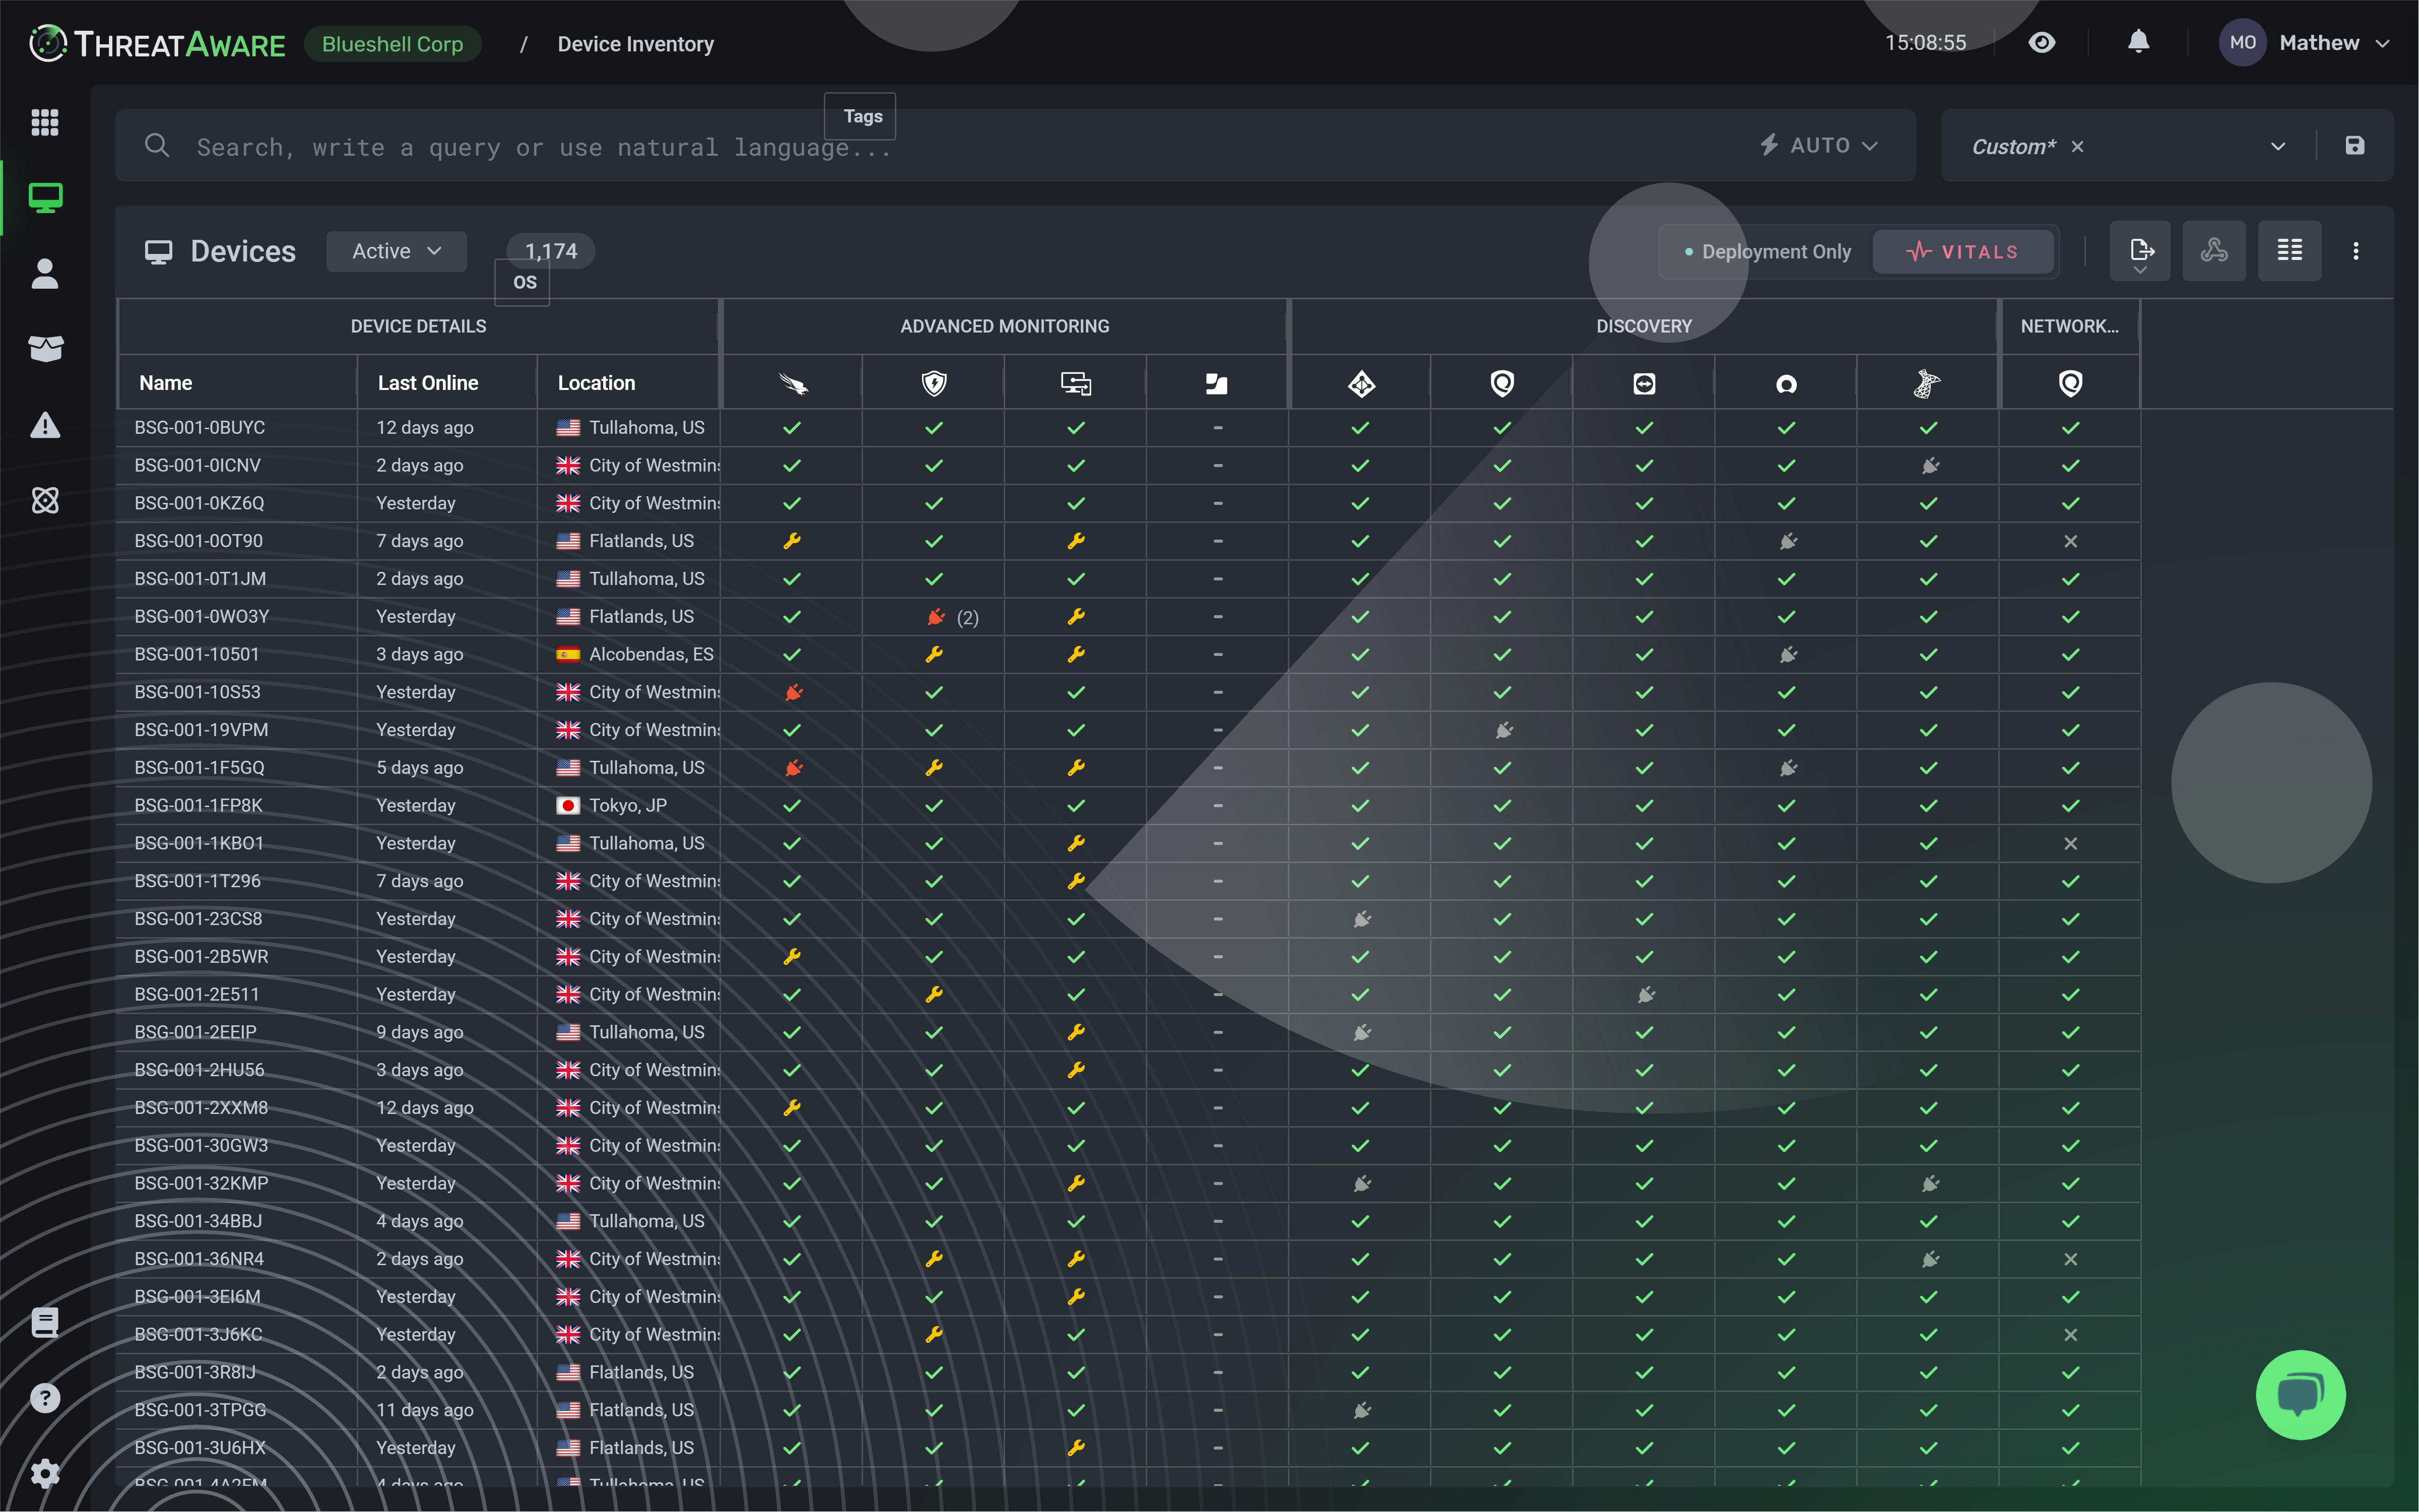Click the export devices icon
Viewport: 2419px width, 1512px height.
[x=2140, y=251]
